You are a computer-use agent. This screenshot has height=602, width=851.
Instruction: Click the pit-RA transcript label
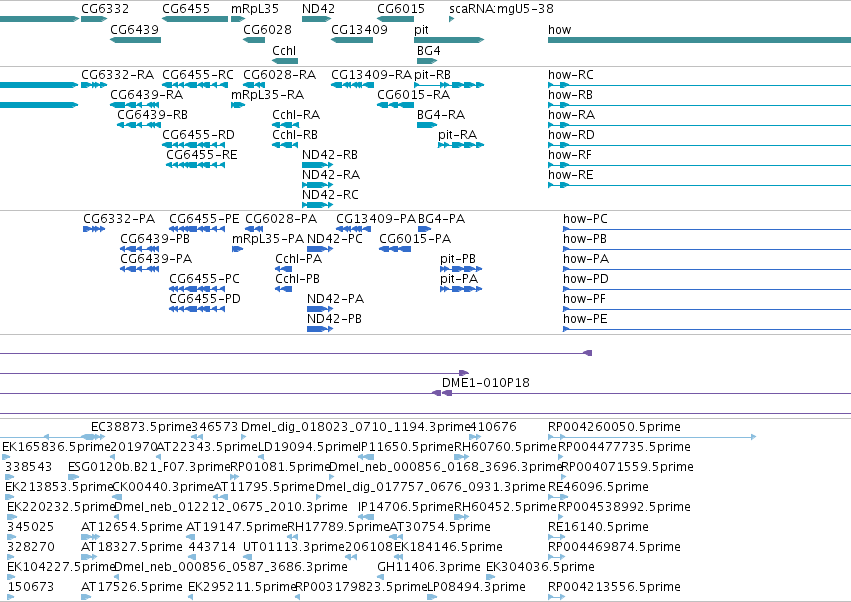(x=458, y=135)
